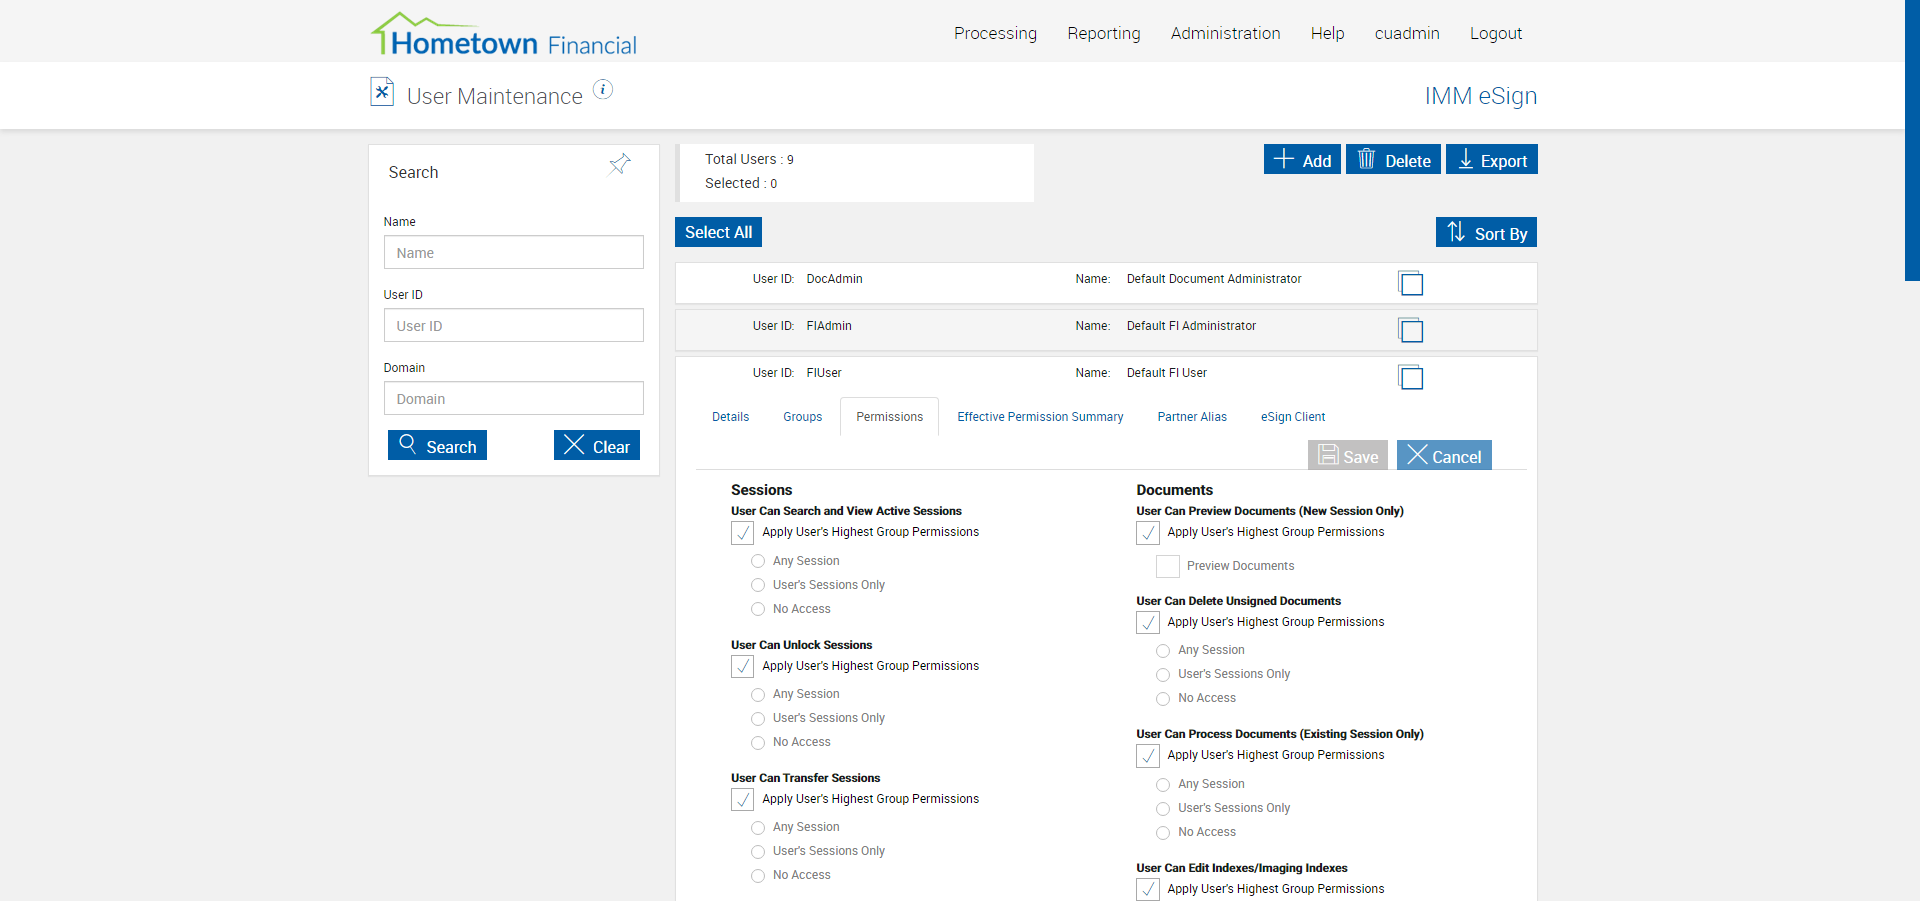Click the Add user plus button
The width and height of the screenshot is (1920, 901).
1302,160
